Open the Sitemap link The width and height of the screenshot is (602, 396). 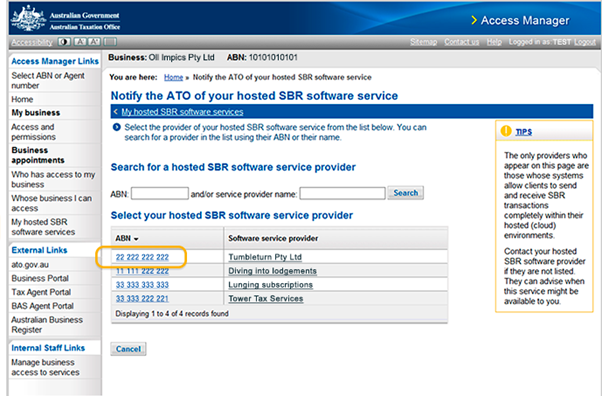423,41
